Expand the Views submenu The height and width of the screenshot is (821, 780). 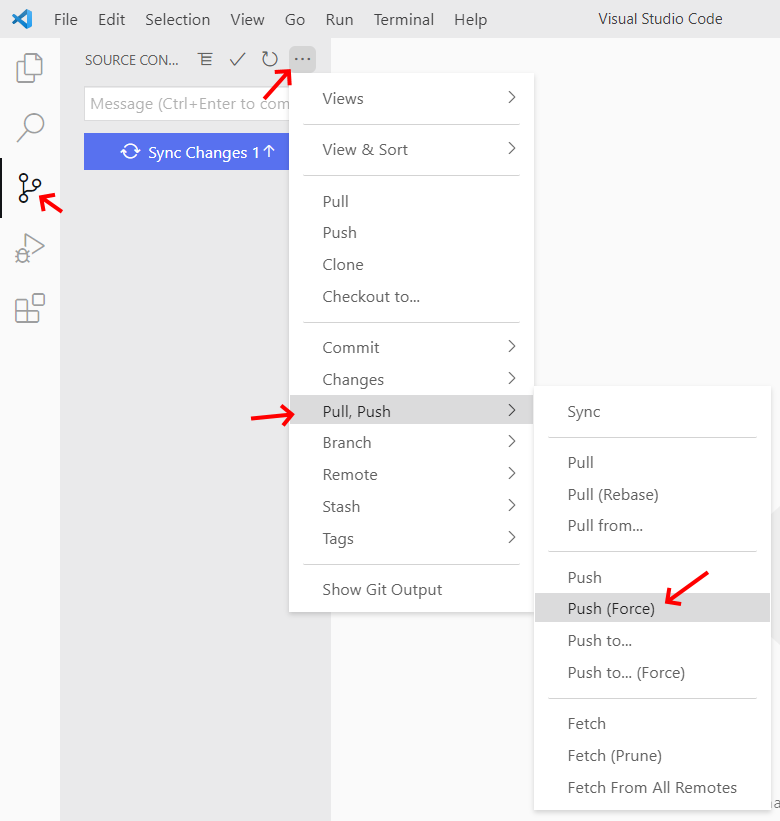[x=411, y=98]
